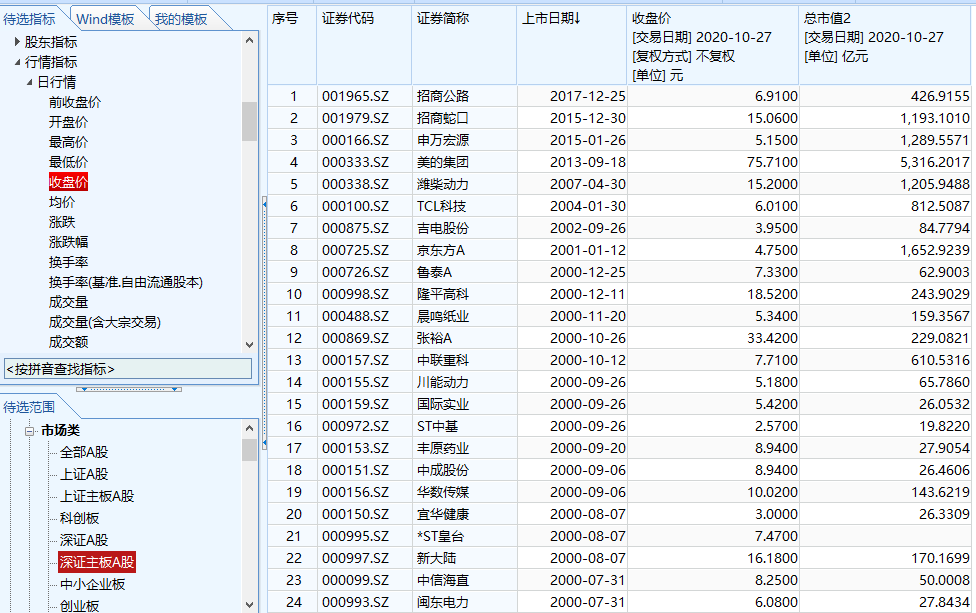Select the 均价 indicator
Screen dimensions: 976x613
tap(62, 202)
